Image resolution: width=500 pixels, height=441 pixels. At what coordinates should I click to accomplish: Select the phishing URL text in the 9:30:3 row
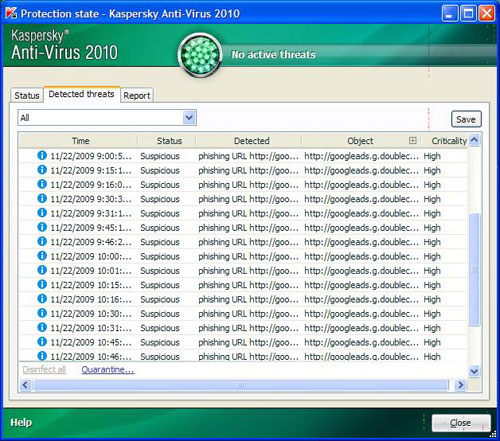pos(248,199)
